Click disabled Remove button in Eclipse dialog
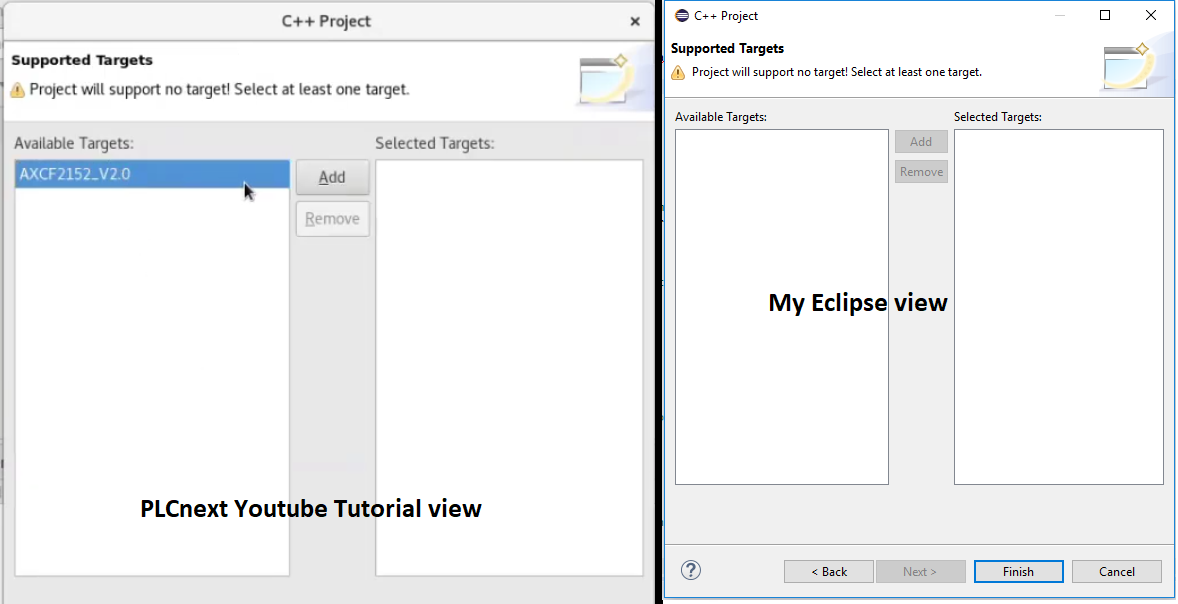Image resolution: width=1178 pixels, height=604 pixels. click(x=921, y=171)
